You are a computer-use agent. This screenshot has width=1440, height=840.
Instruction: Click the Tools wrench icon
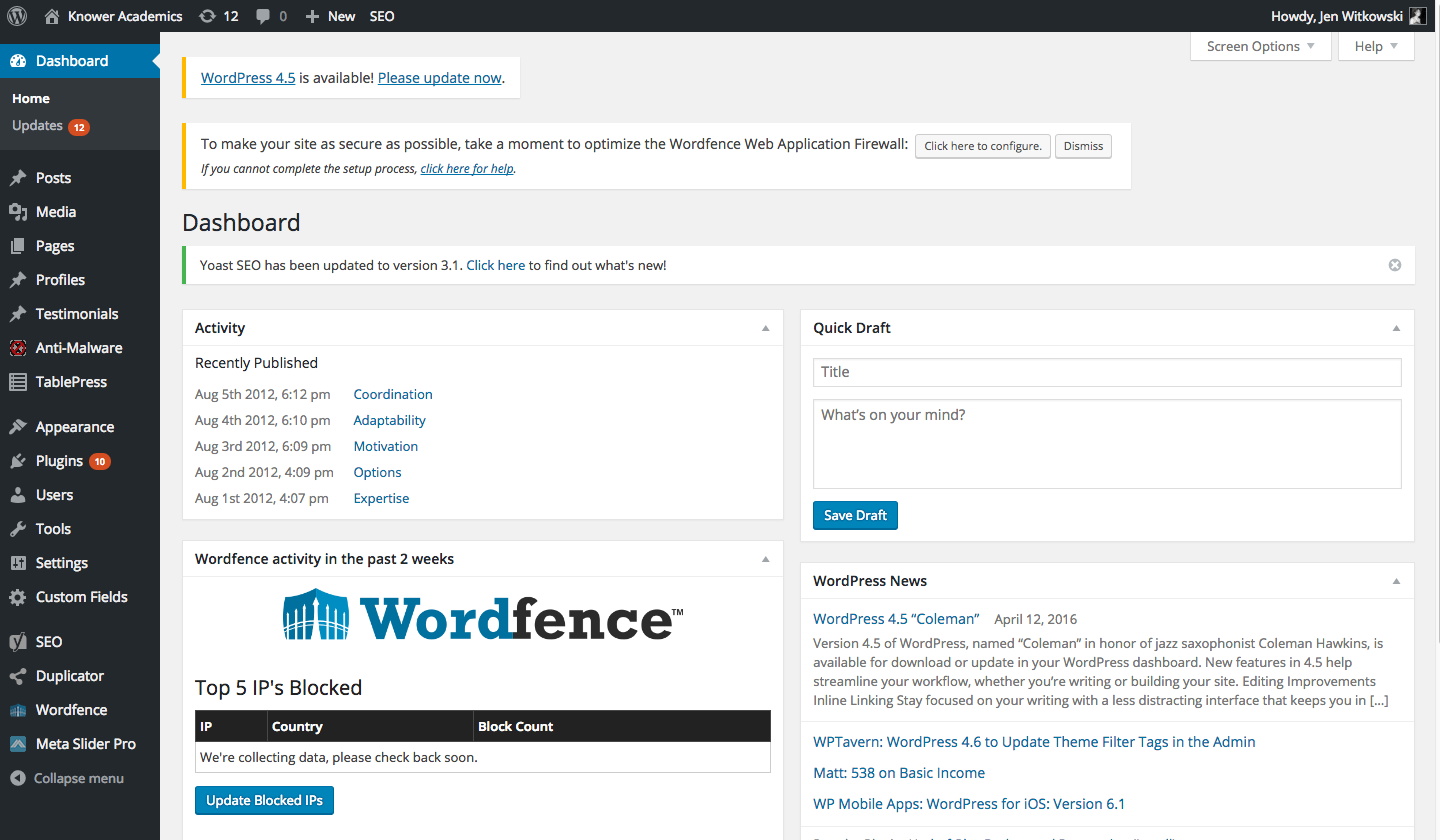point(18,529)
